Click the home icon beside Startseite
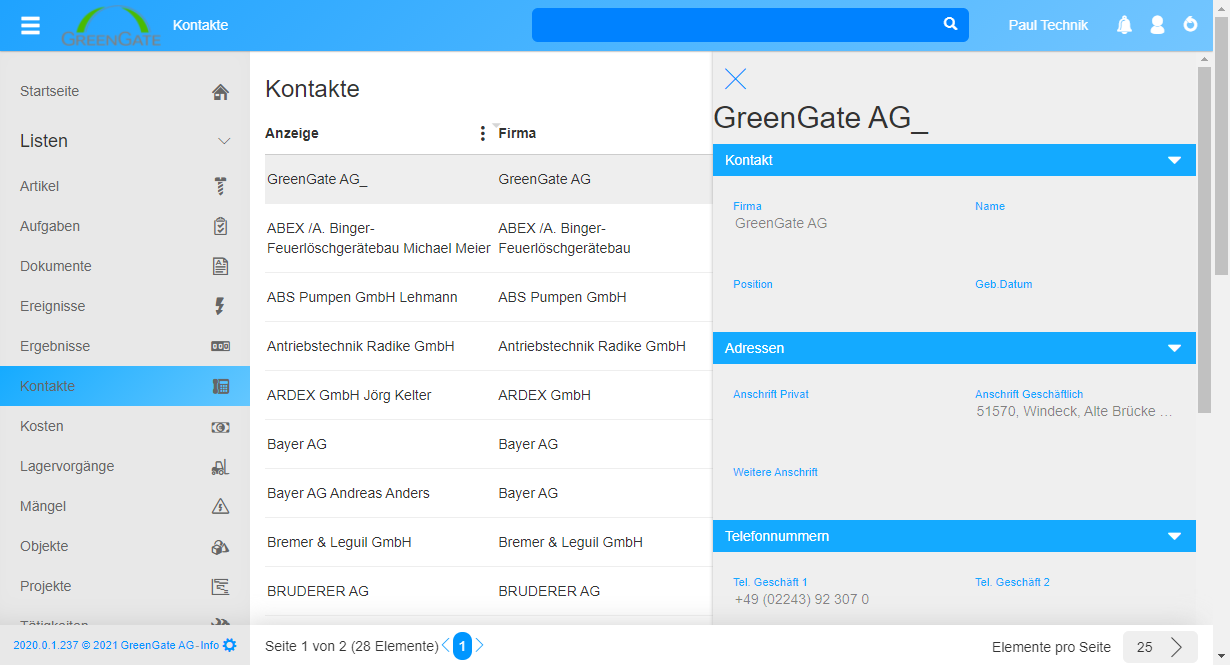The width and height of the screenshot is (1230, 665). click(x=221, y=92)
